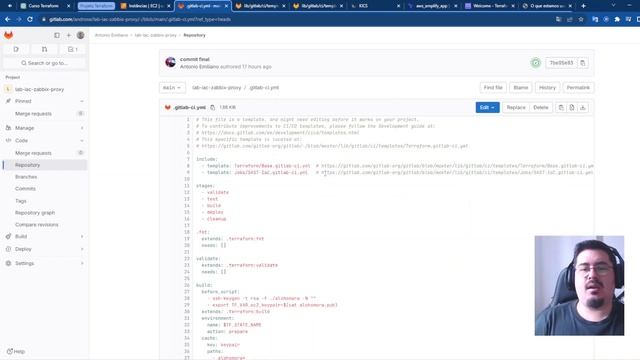Open the GitLab fox logo home
This screenshot has width=640, height=360.
[9, 35]
